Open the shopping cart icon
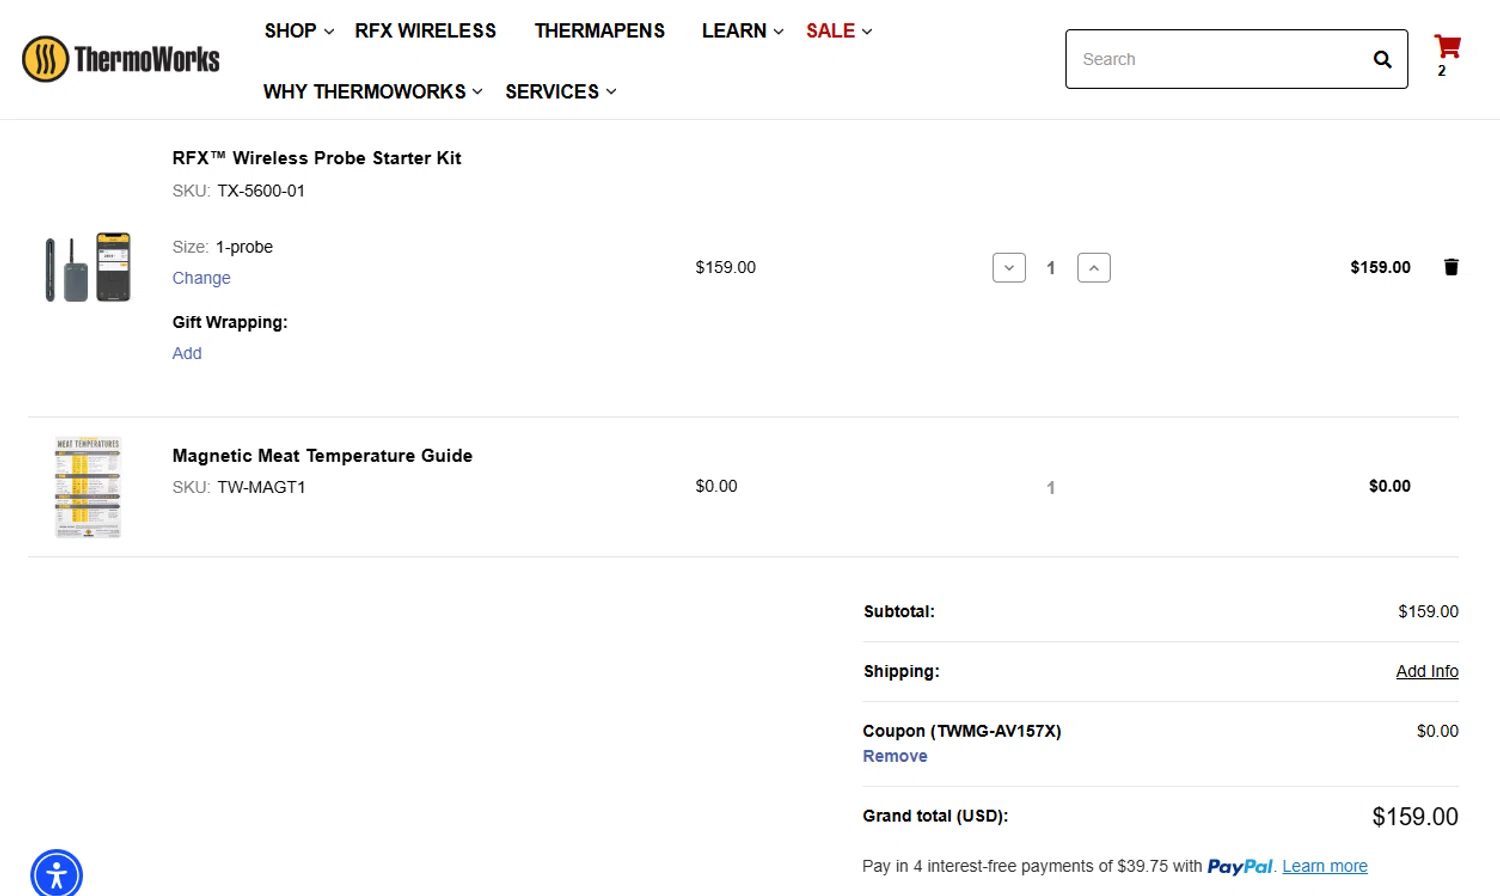 [x=1447, y=47]
